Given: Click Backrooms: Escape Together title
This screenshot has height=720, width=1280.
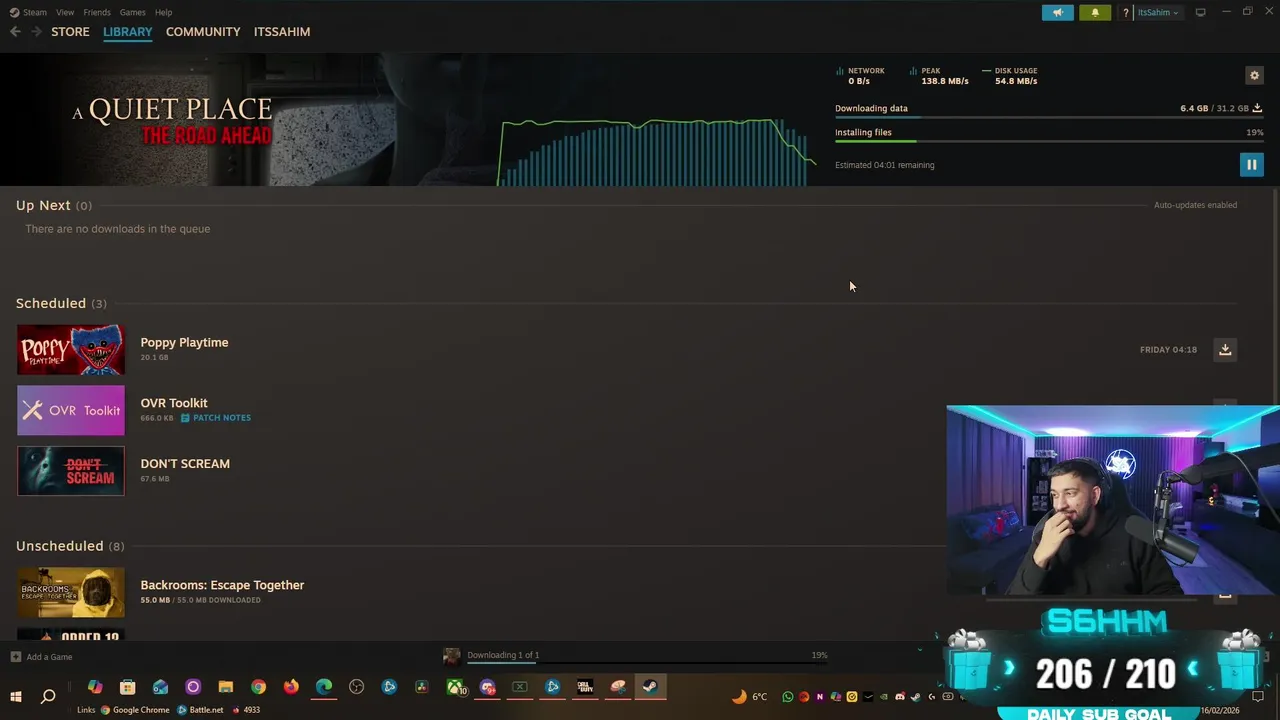Looking at the screenshot, I should tap(222, 585).
